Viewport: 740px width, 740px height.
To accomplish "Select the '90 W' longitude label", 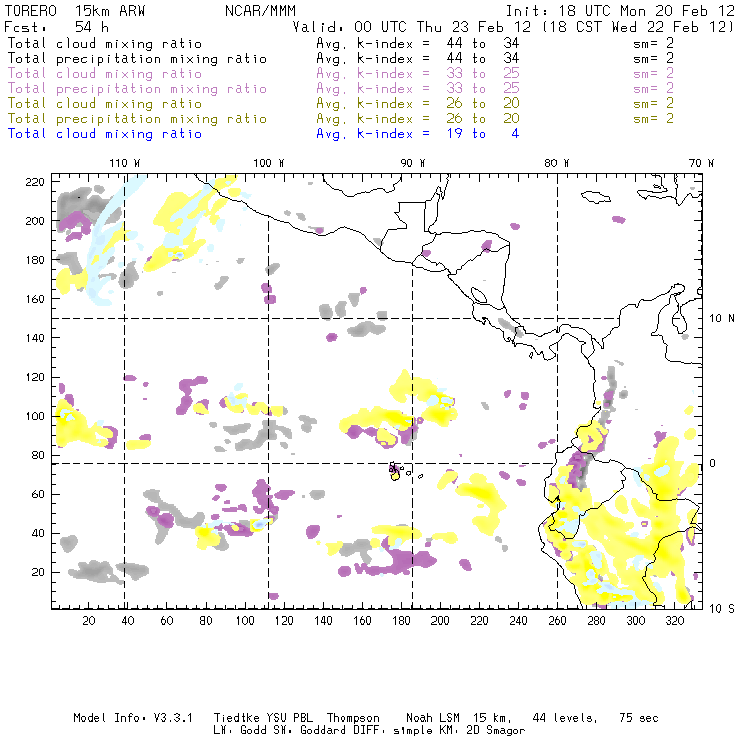I will 413,163.
